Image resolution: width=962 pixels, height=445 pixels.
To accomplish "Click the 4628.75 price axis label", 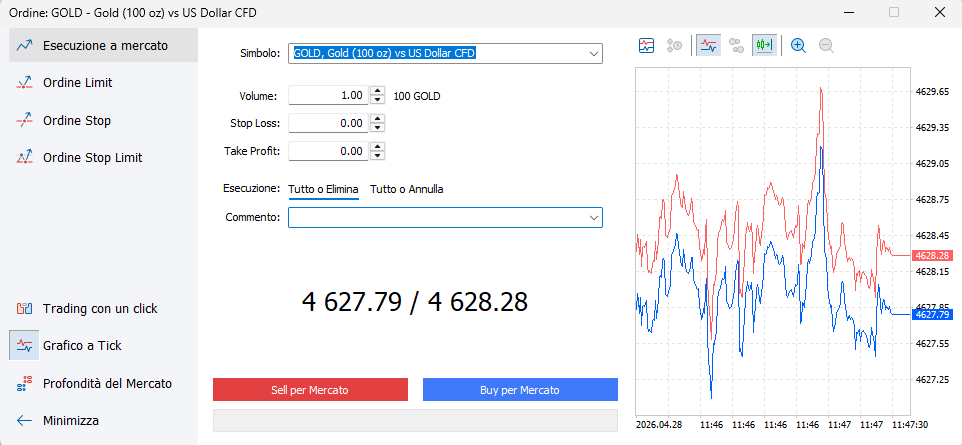I will coord(933,199).
